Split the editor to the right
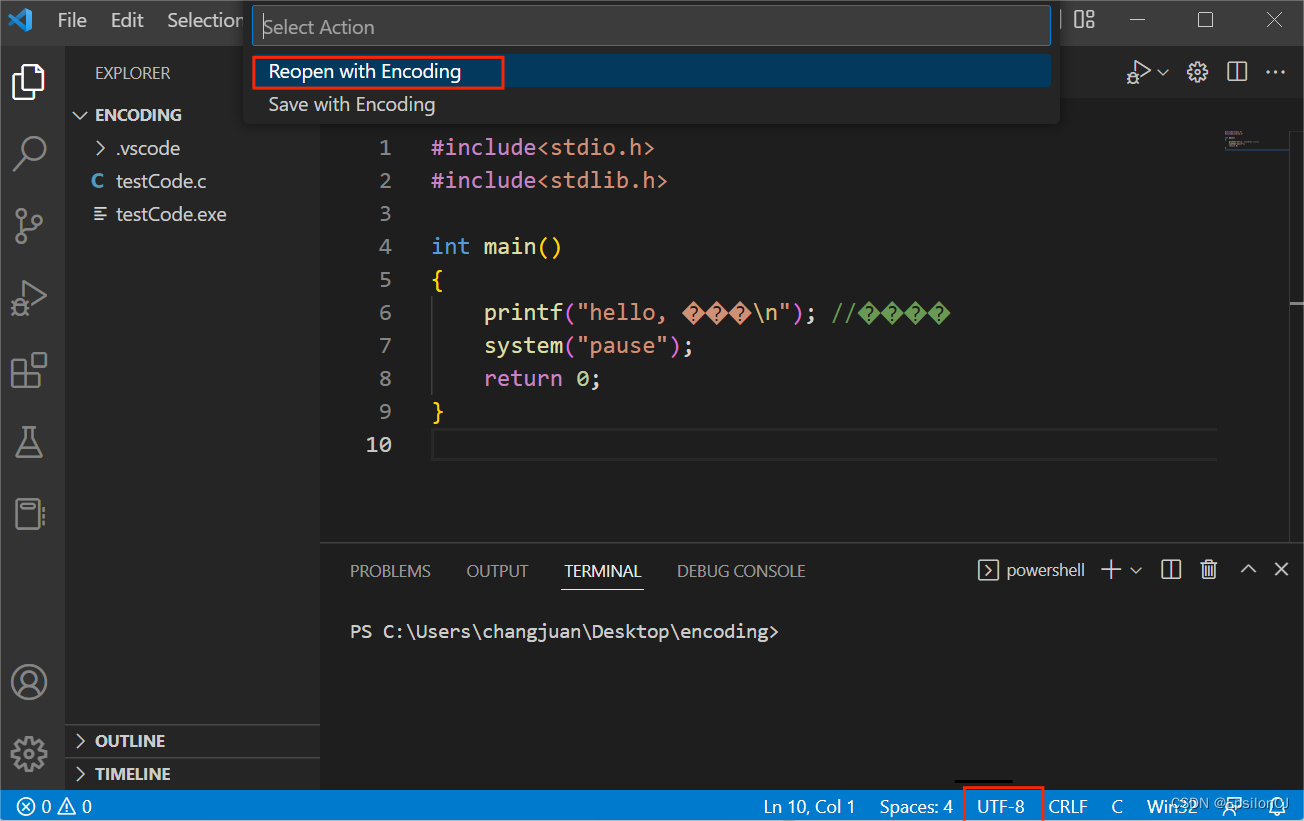Image resolution: width=1304 pixels, height=821 pixels. click(x=1237, y=72)
